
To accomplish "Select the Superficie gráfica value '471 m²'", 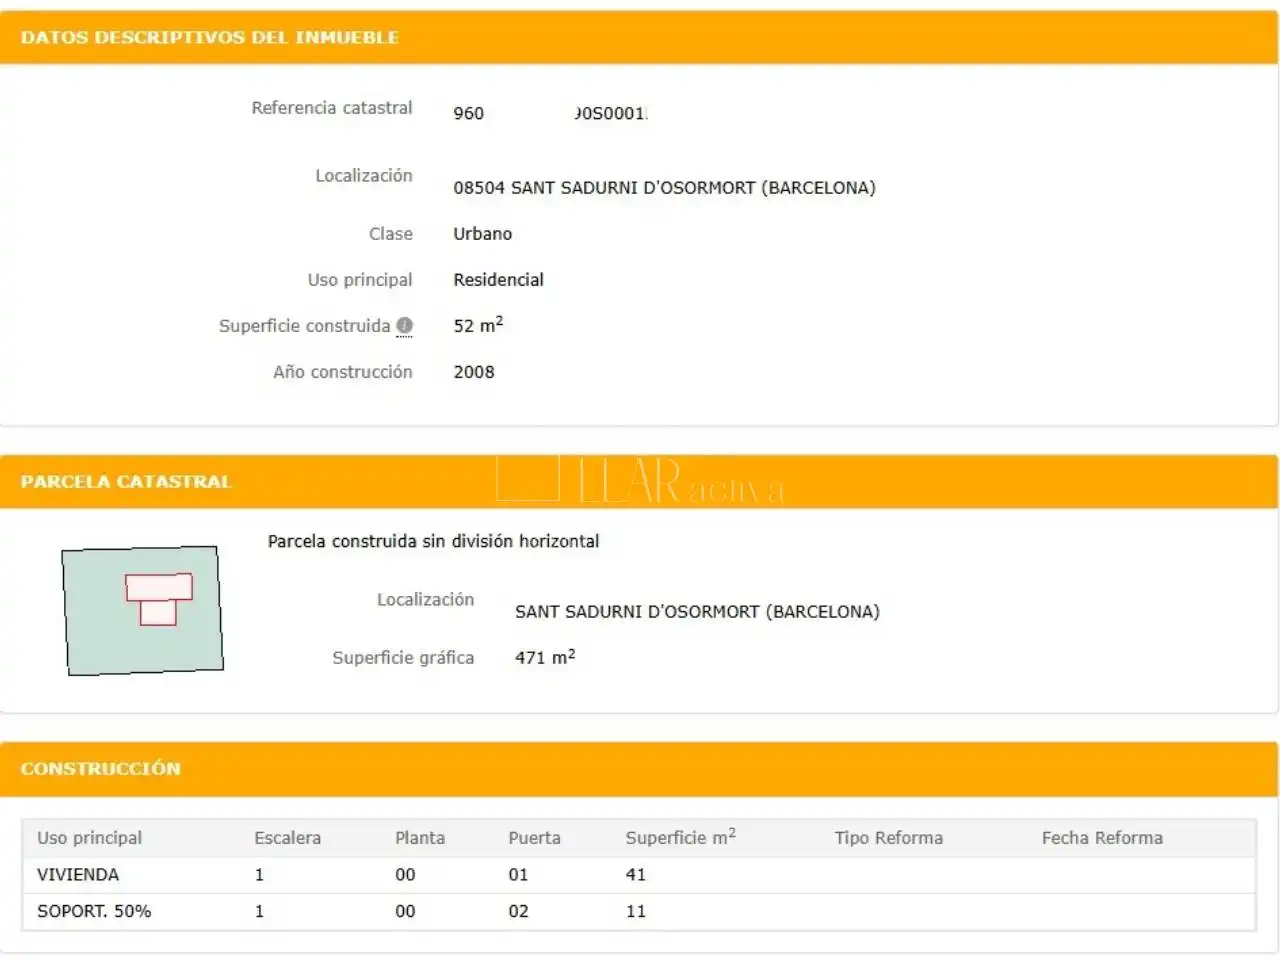I will 545,657.
